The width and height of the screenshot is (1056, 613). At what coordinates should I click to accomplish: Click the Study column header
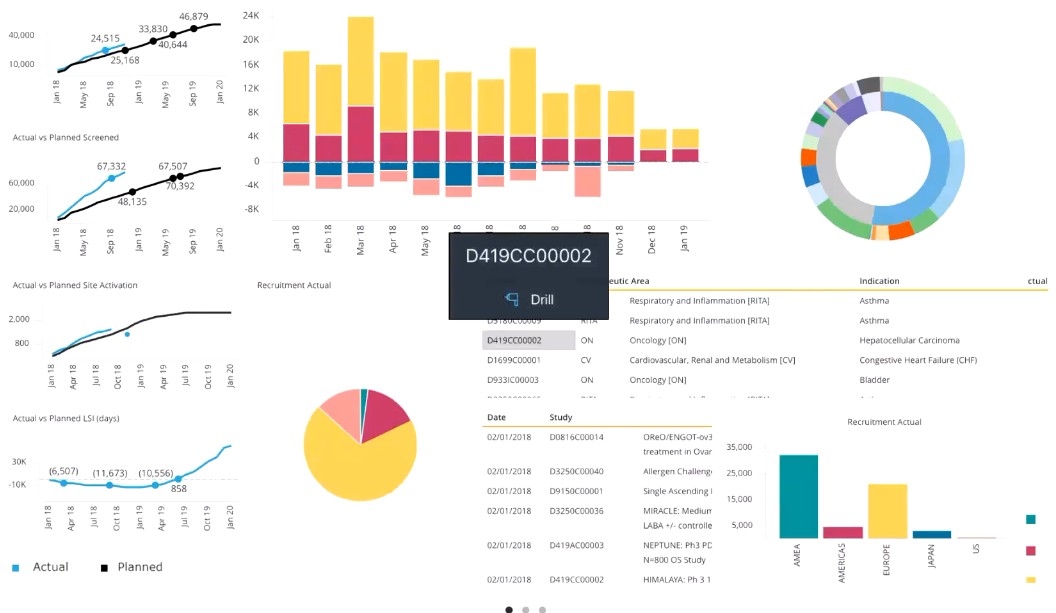(561, 417)
